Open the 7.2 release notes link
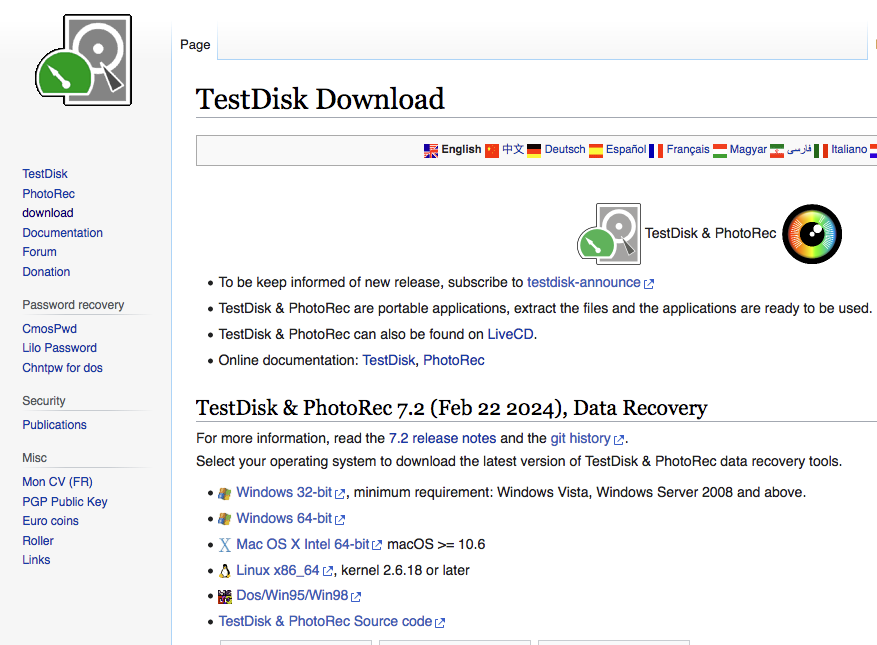 [442, 439]
